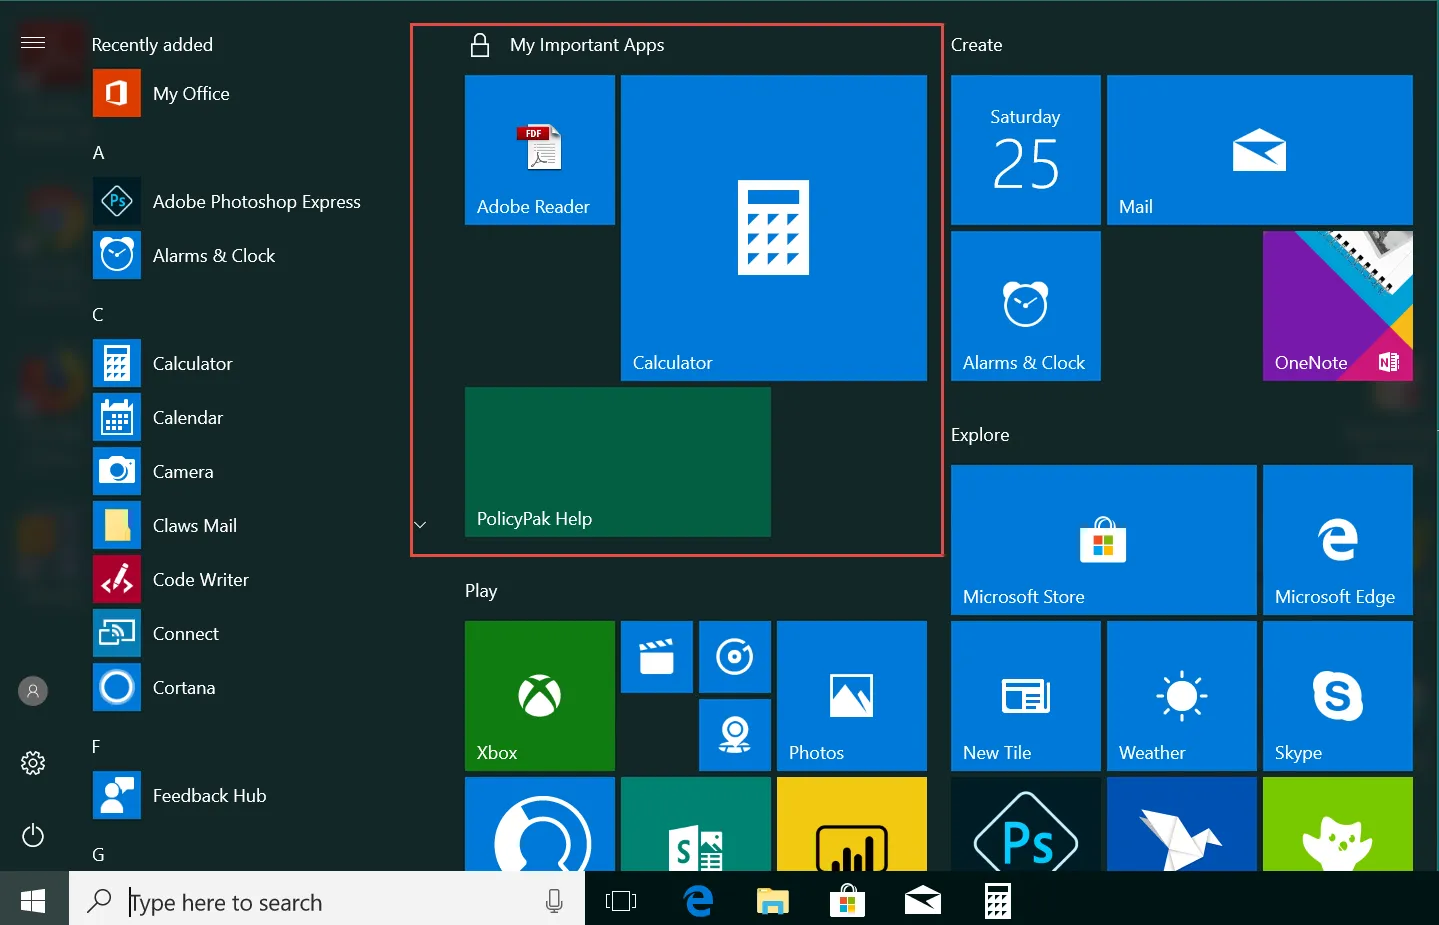Open the Alarms & Clock tile

(1026, 306)
